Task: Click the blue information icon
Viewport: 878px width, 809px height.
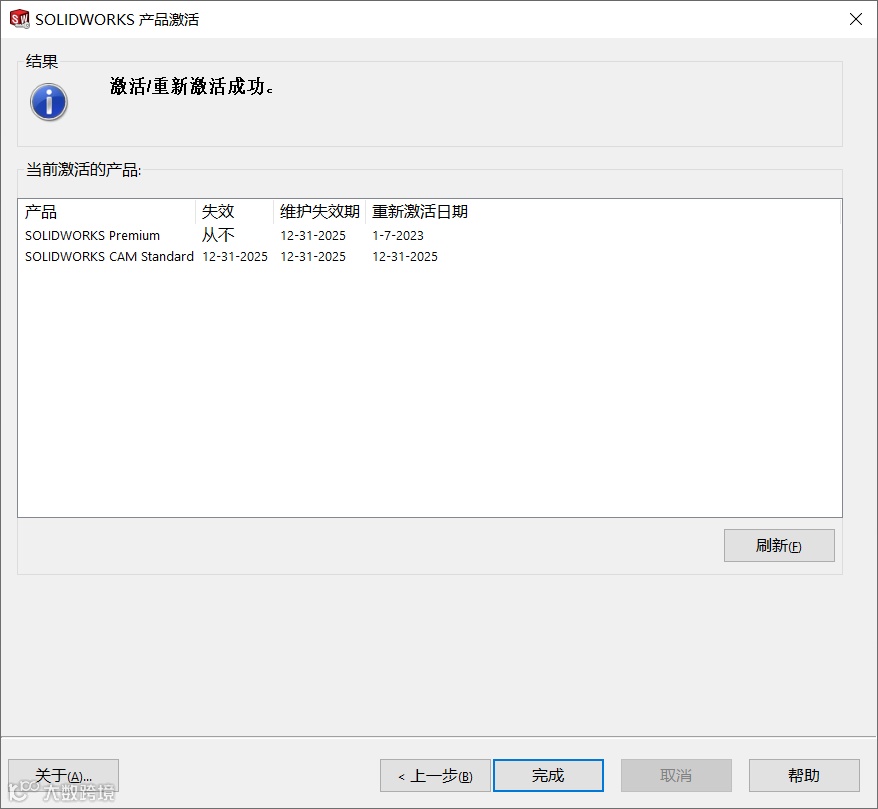Action: (x=49, y=102)
